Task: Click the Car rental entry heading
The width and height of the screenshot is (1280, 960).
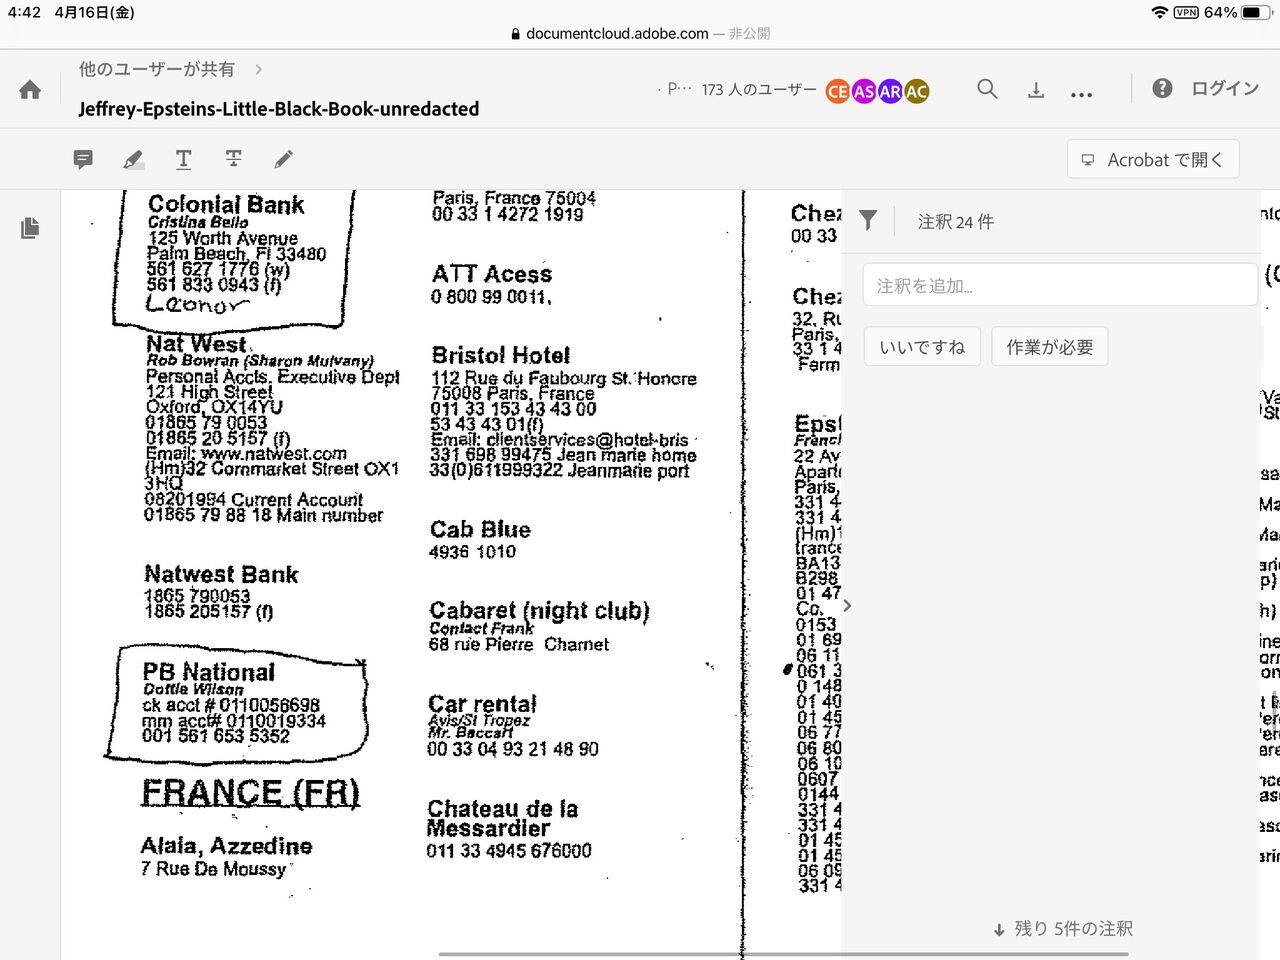Action: (x=482, y=704)
